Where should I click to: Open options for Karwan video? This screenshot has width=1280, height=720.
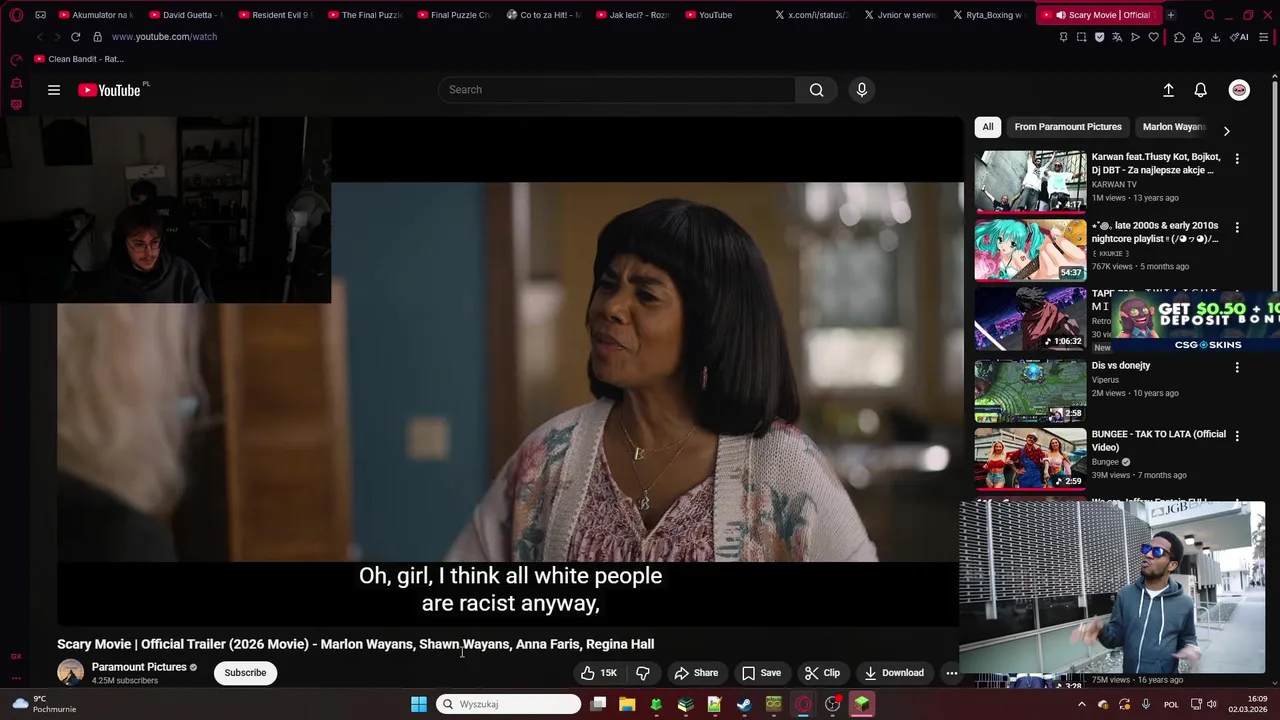pos(1237,159)
